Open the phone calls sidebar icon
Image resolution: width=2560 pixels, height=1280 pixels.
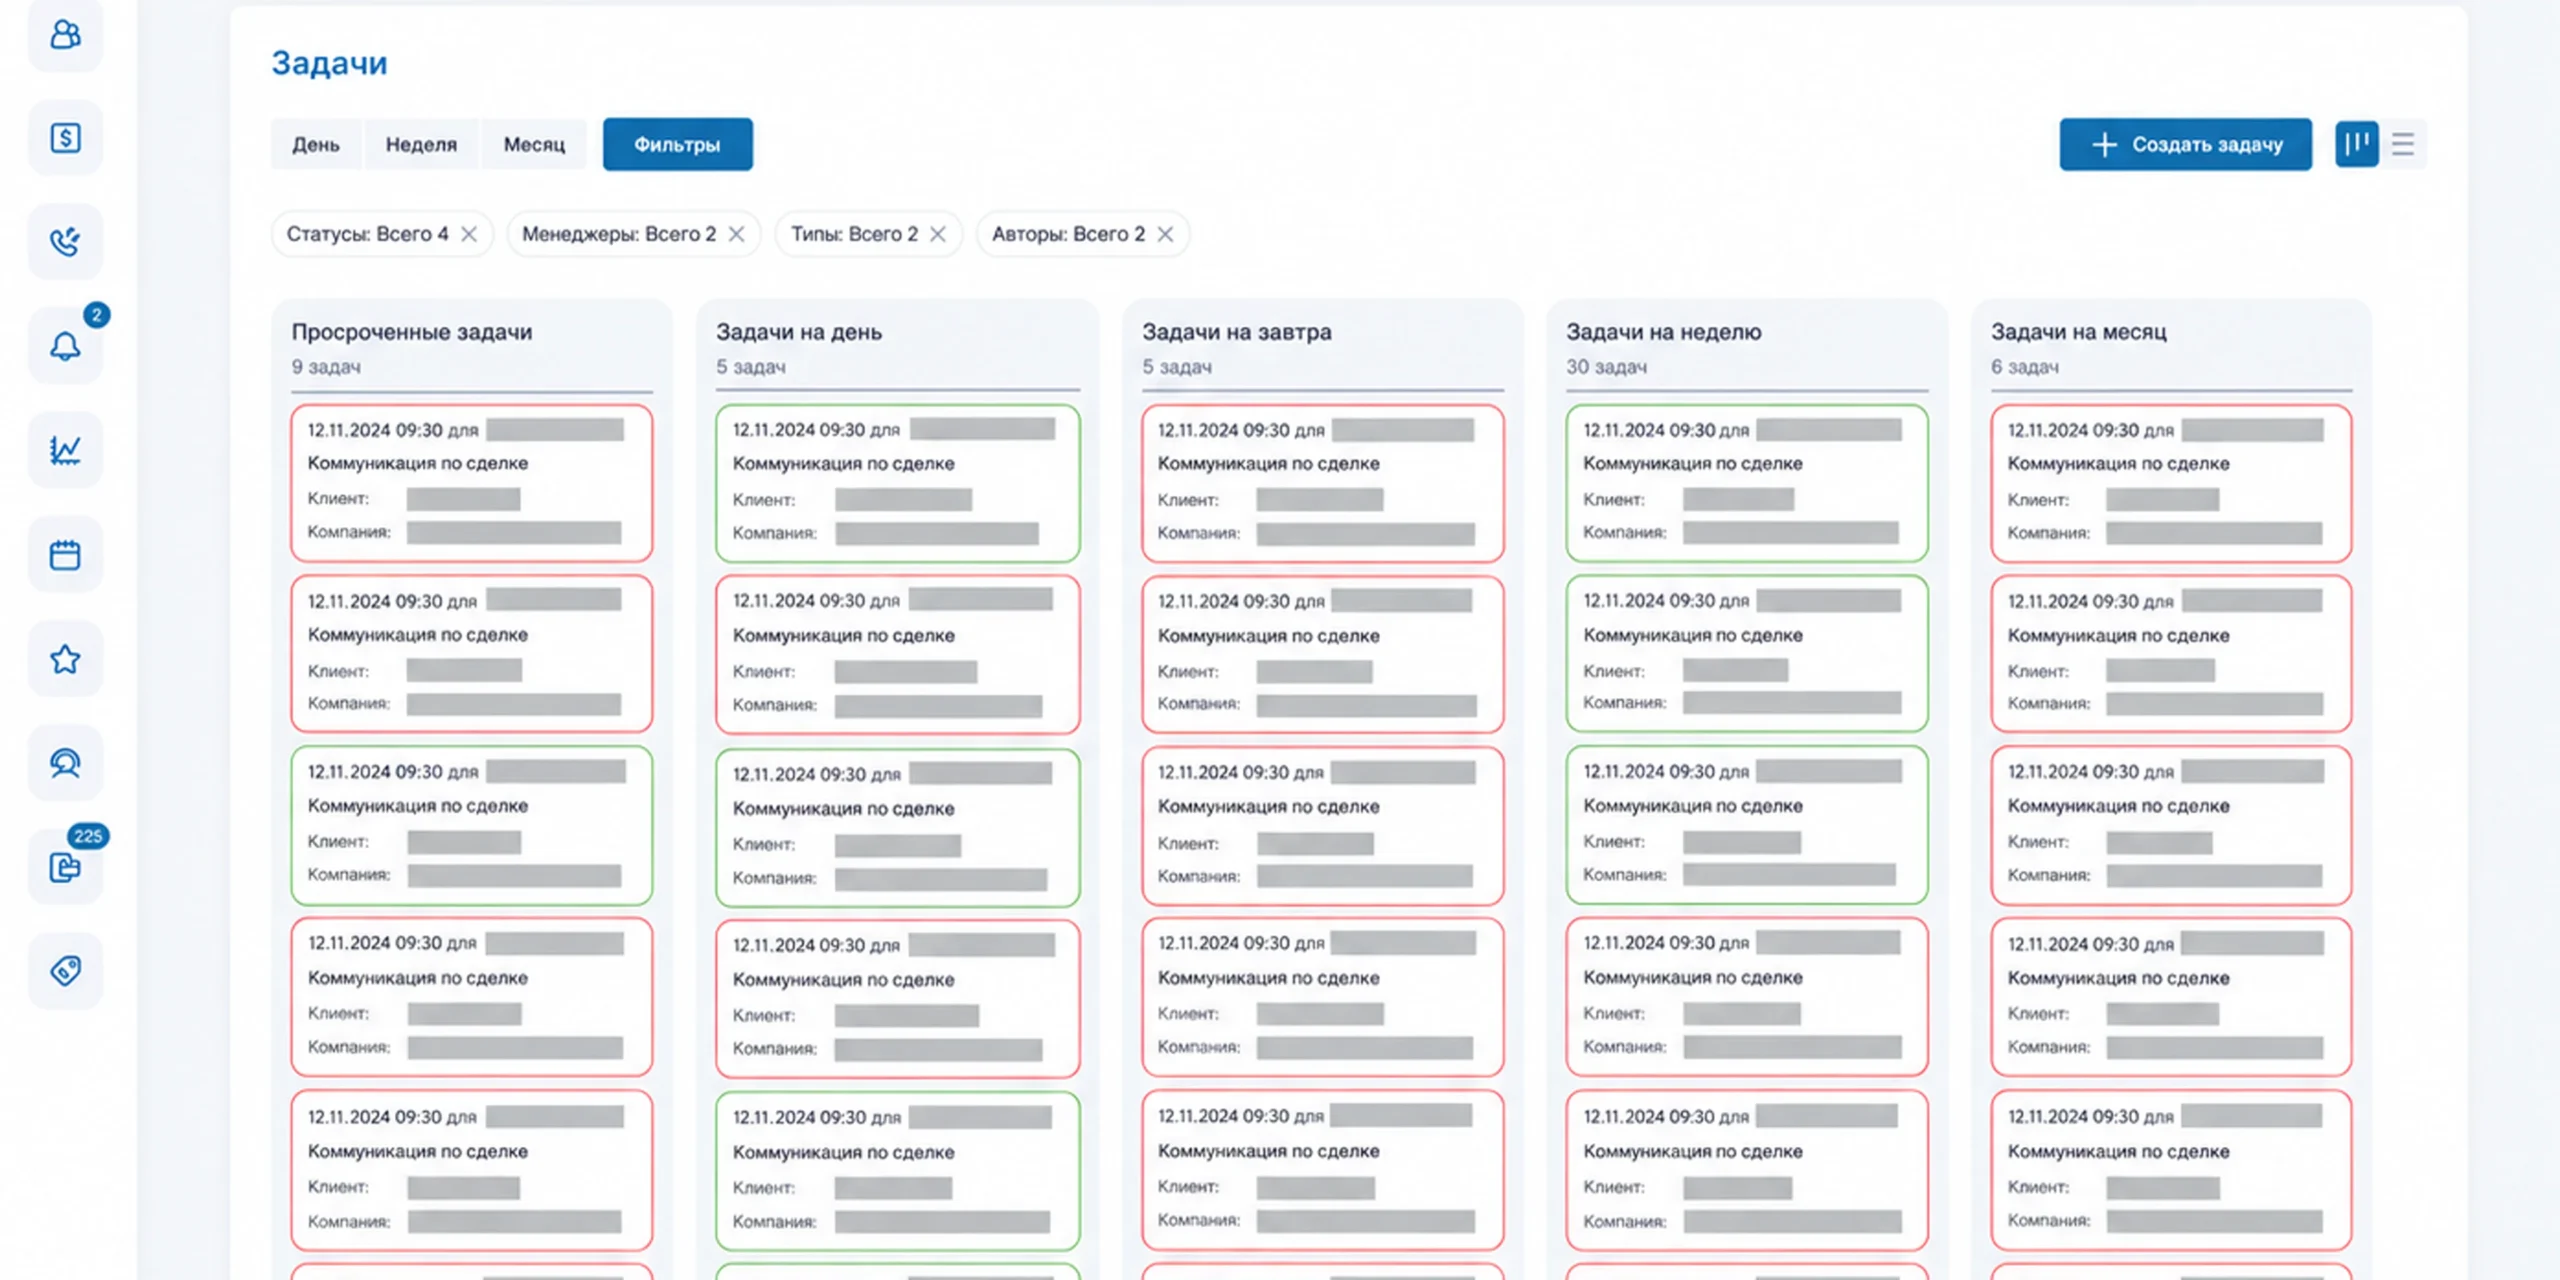[x=65, y=242]
